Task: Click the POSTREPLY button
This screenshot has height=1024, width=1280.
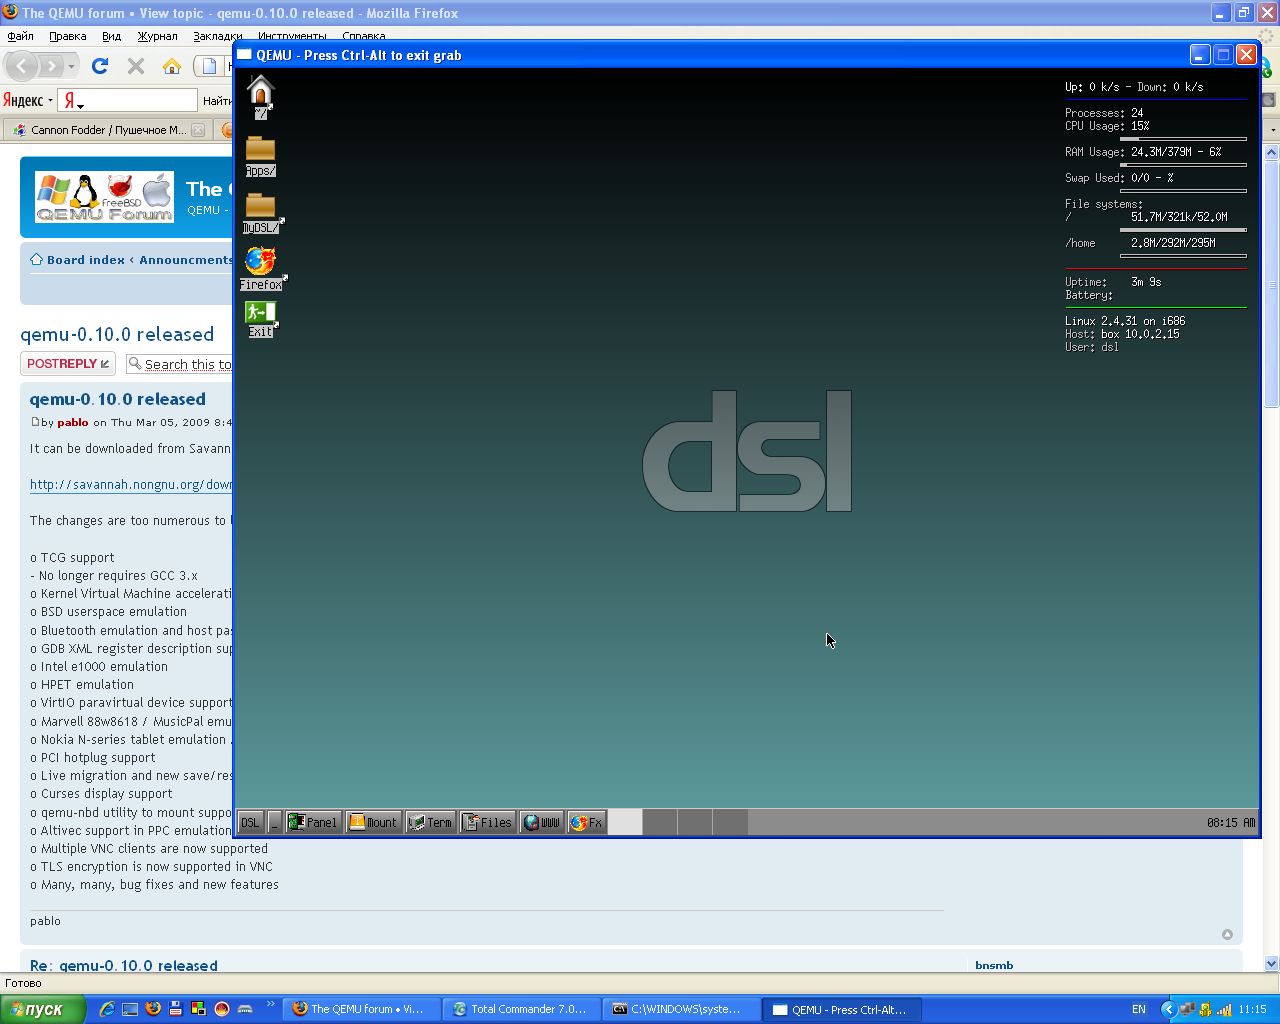Action: tap(67, 364)
